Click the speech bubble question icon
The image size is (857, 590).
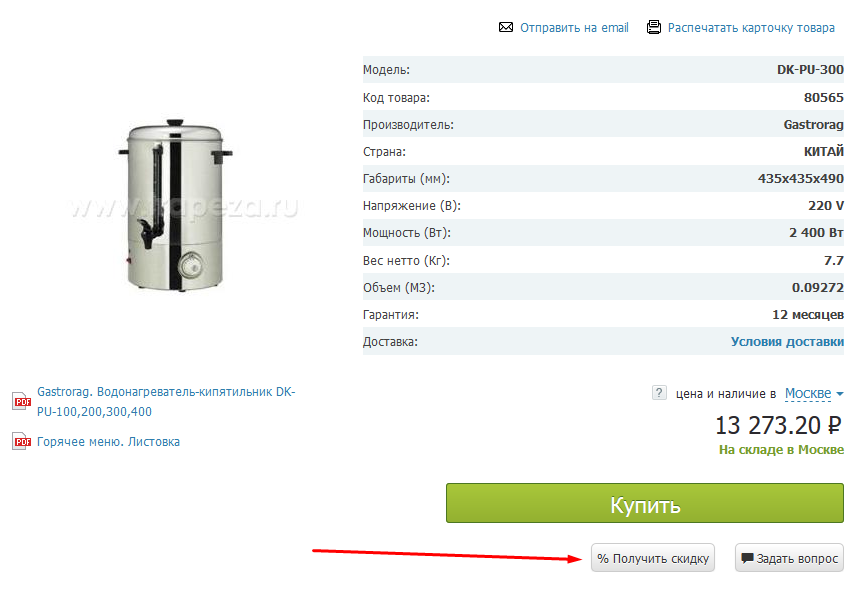pyautogui.click(x=747, y=558)
